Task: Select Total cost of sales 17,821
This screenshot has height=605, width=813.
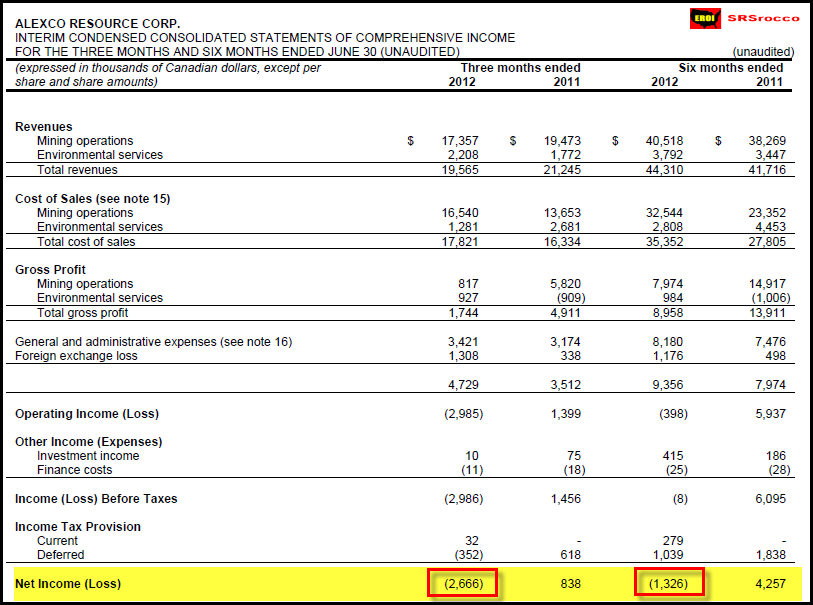Action: click(x=460, y=242)
